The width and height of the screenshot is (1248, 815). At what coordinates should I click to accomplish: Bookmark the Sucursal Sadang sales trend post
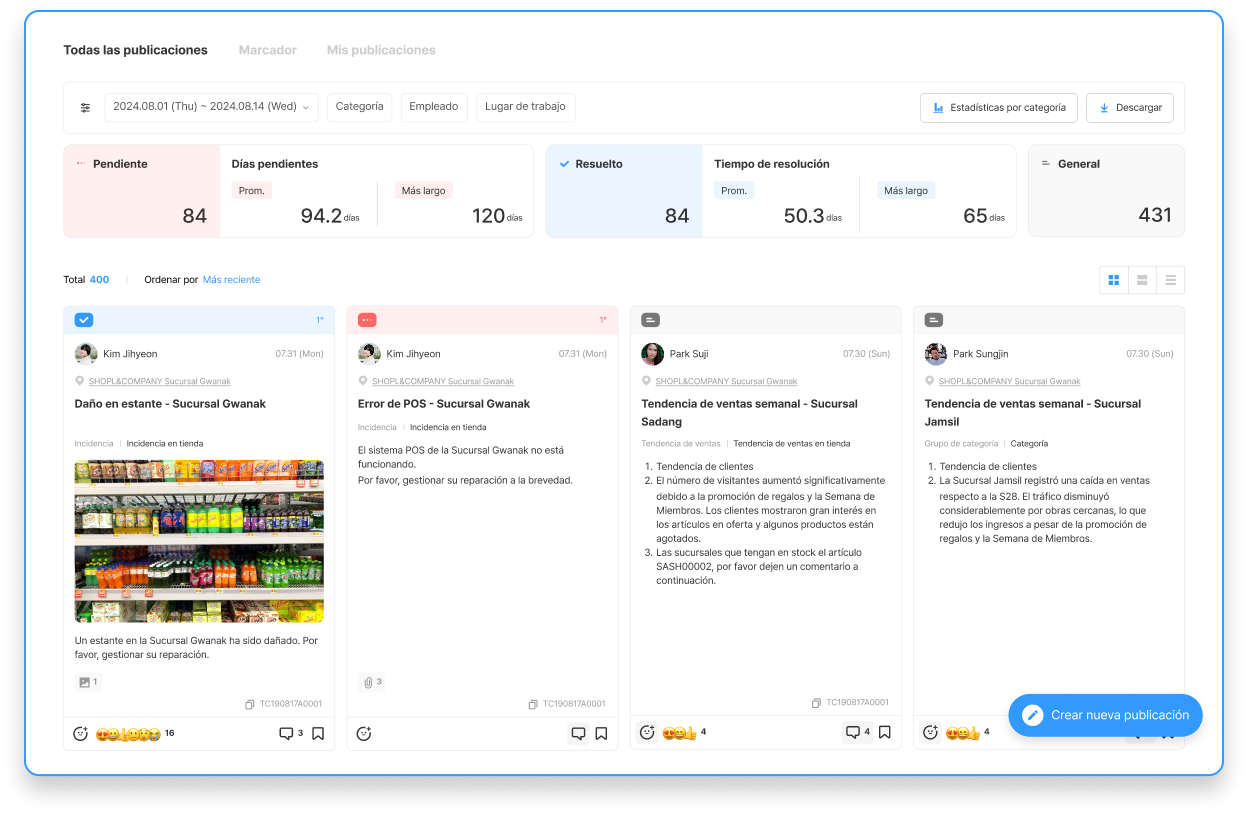(x=885, y=733)
